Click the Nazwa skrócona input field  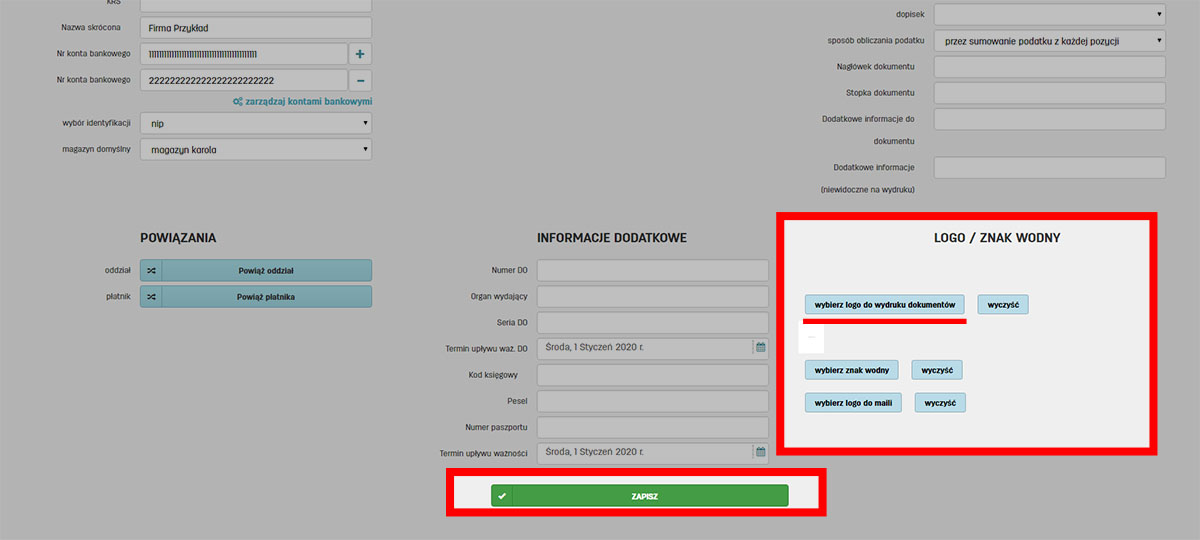click(255, 28)
